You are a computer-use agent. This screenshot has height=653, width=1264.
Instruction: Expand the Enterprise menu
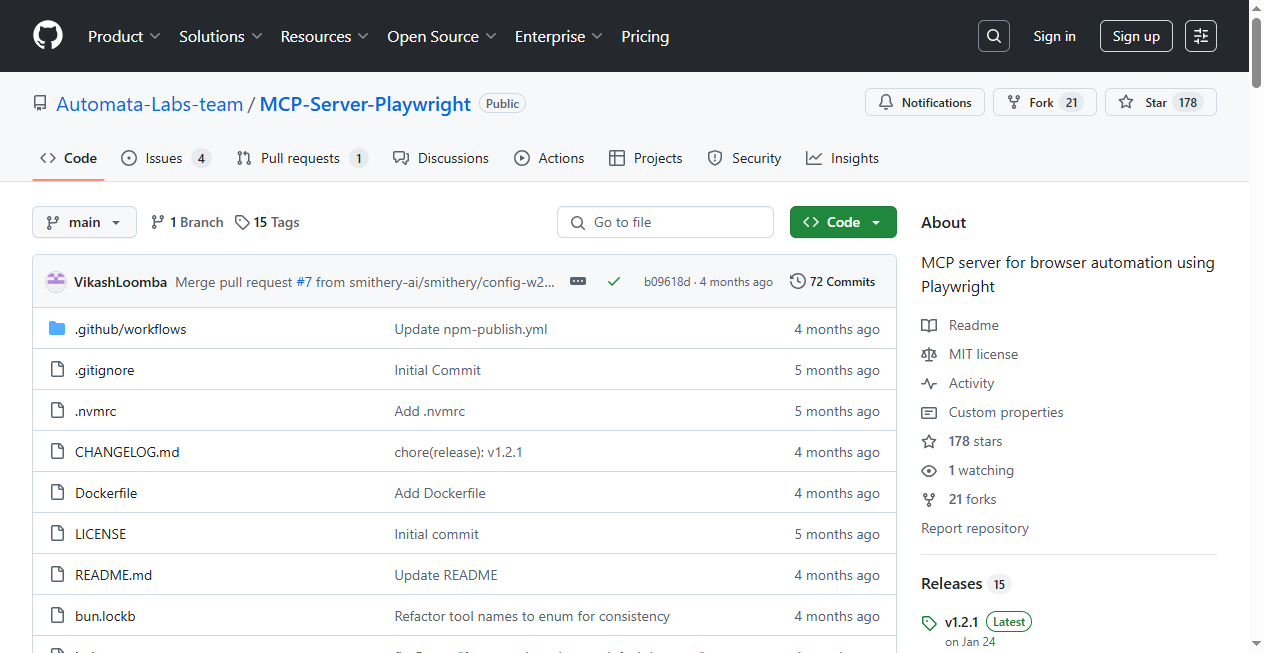coord(558,36)
